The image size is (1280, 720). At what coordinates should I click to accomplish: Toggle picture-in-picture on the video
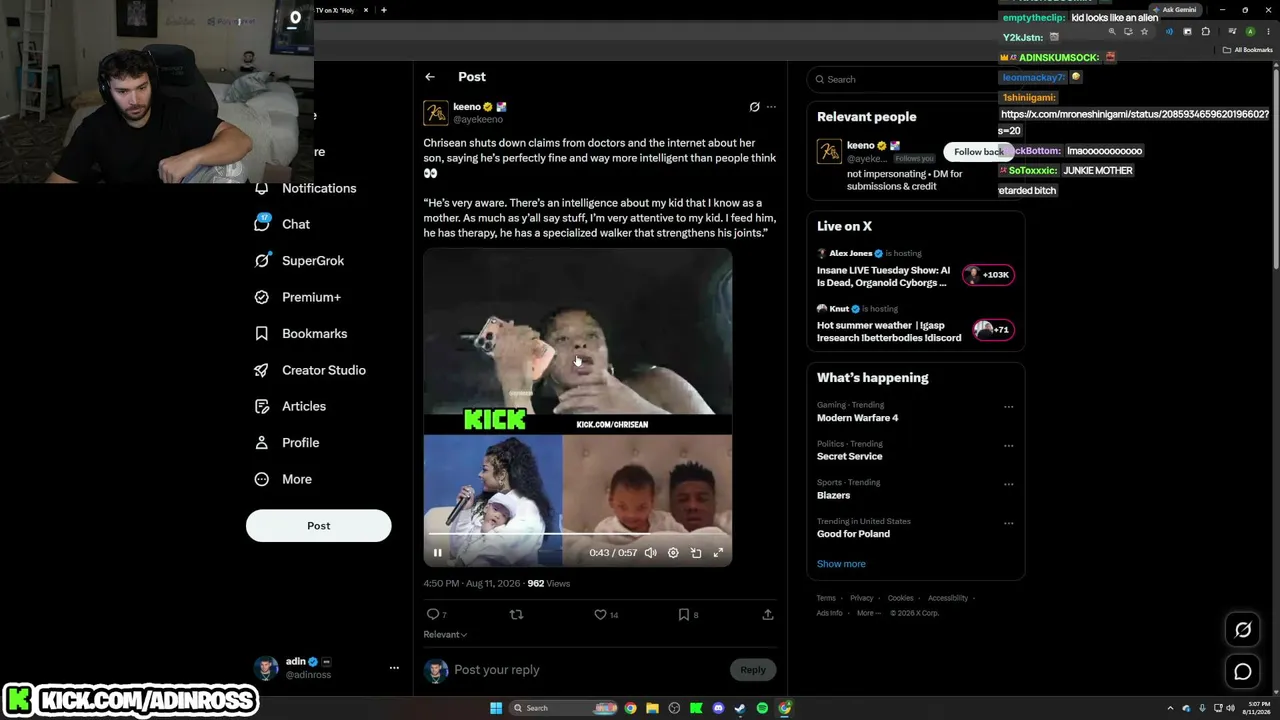point(696,553)
